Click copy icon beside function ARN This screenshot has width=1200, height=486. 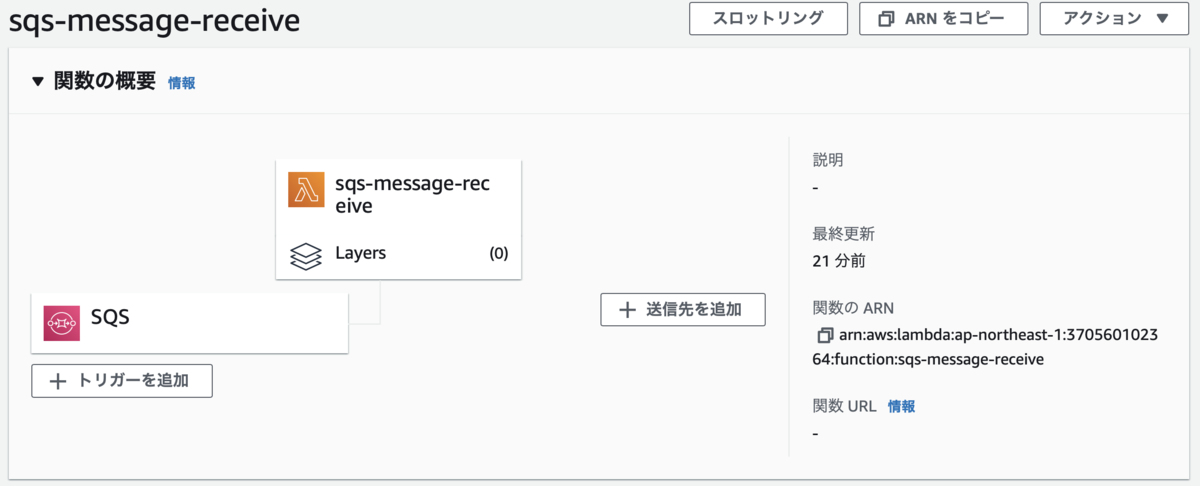pyautogui.click(x=825, y=335)
